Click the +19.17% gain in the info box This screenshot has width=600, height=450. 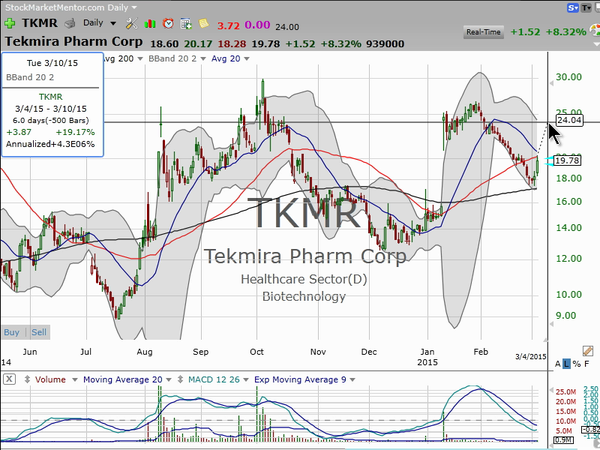click(75, 132)
